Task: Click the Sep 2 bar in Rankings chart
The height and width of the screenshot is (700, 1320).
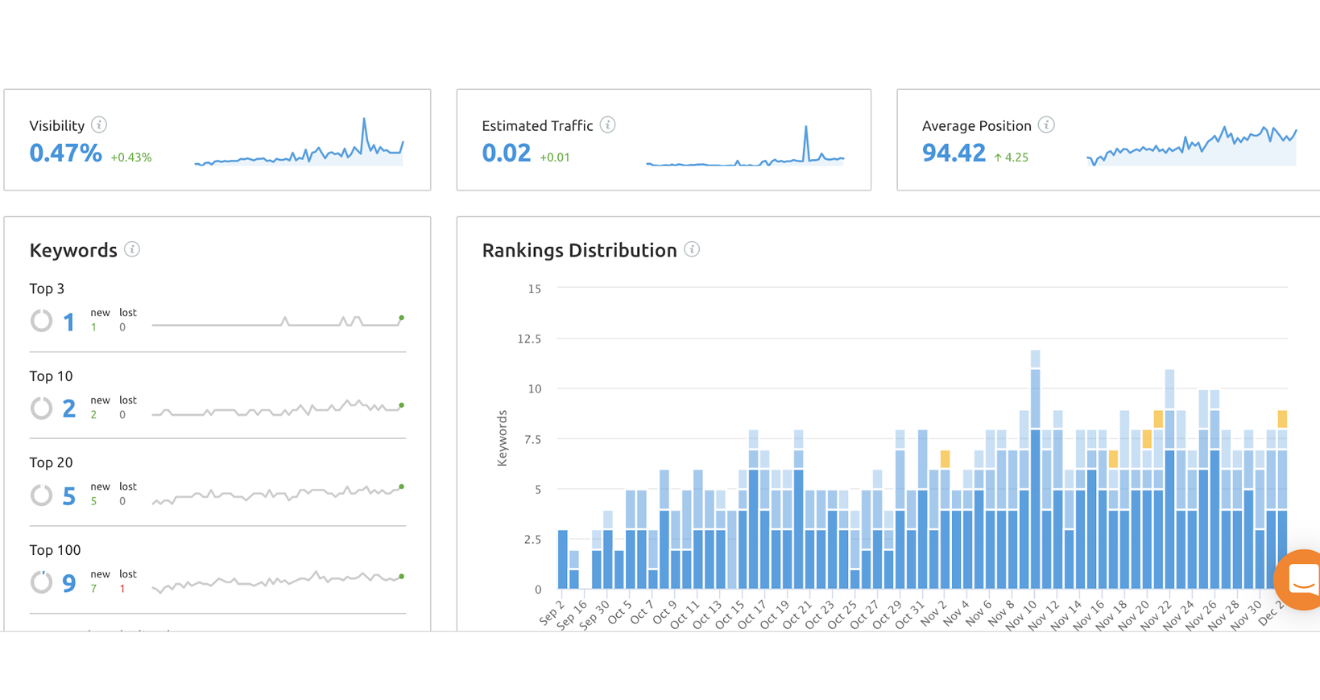Action: click(563, 560)
